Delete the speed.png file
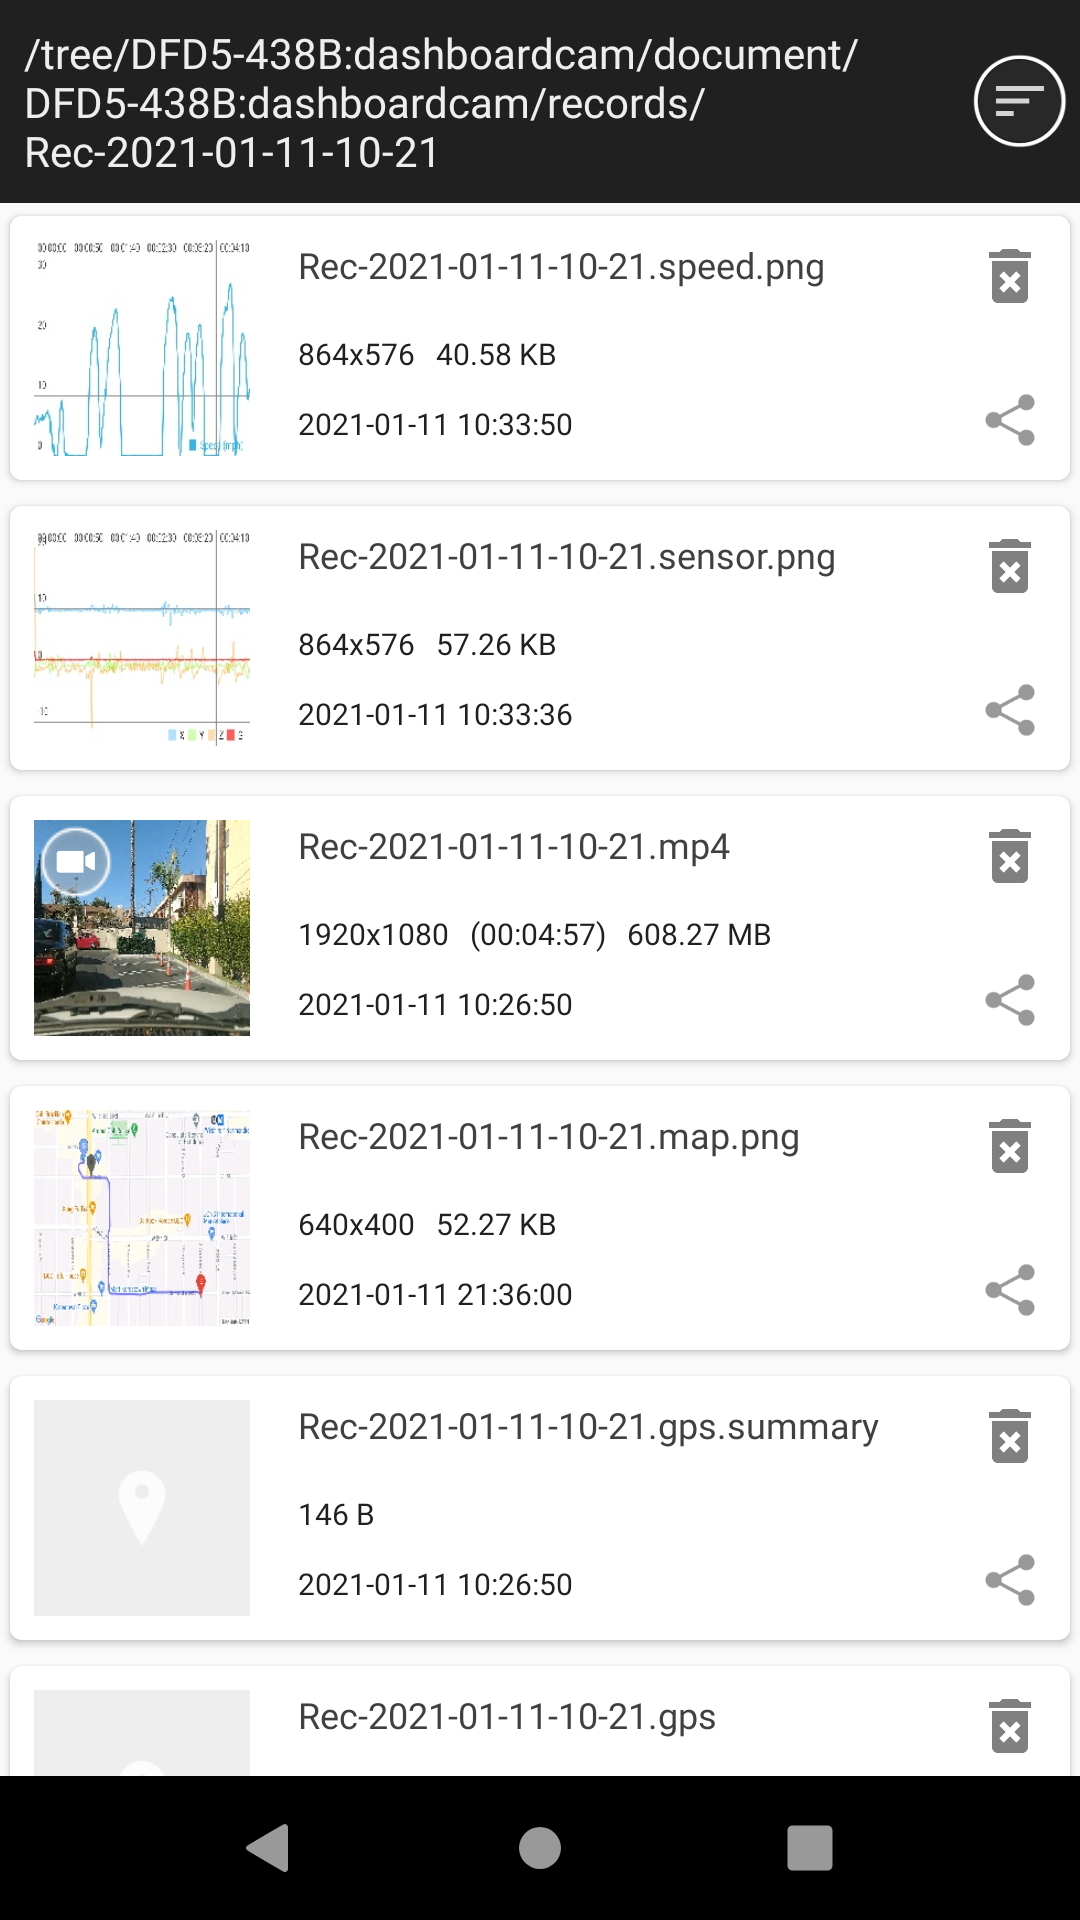1080x1920 pixels. coord(1010,276)
